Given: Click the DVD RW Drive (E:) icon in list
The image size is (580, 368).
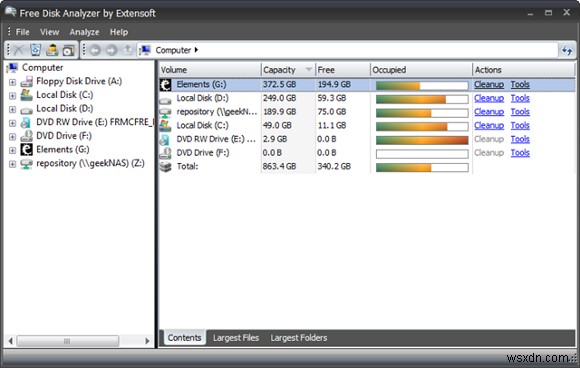Looking at the screenshot, I should click(165, 139).
